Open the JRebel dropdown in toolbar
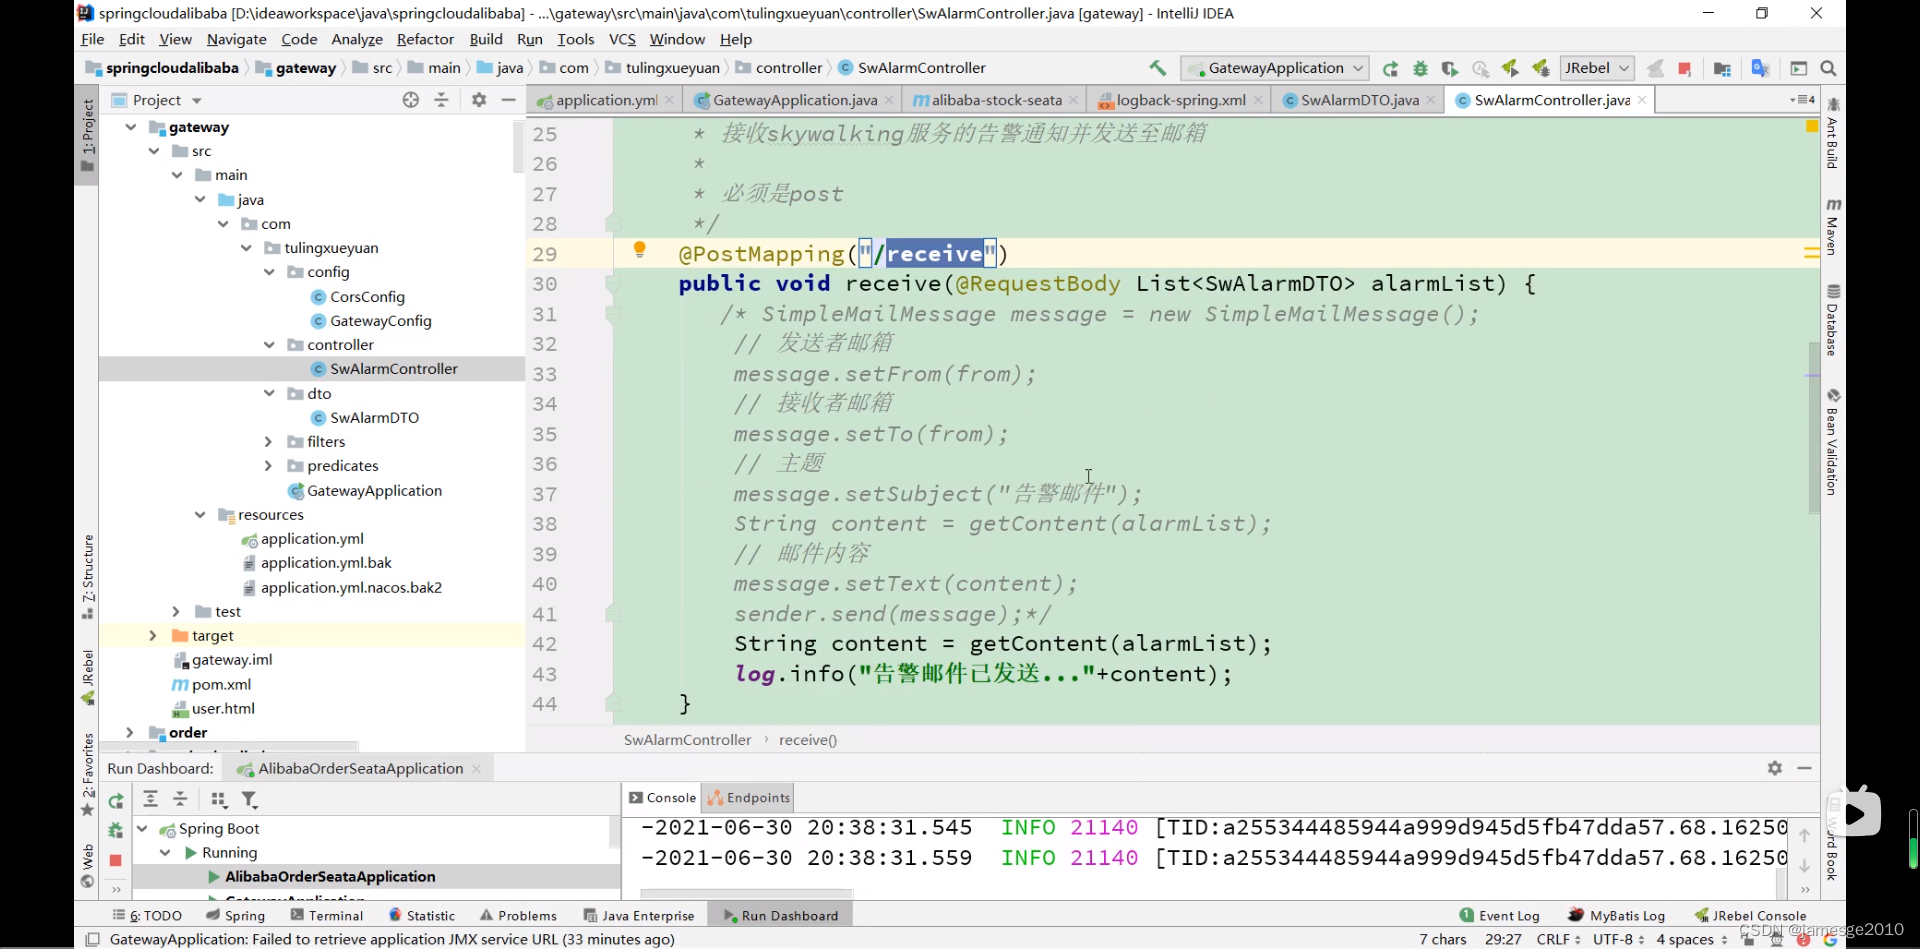This screenshot has height=949, width=1920. pyautogui.click(x=1597, y=68)
